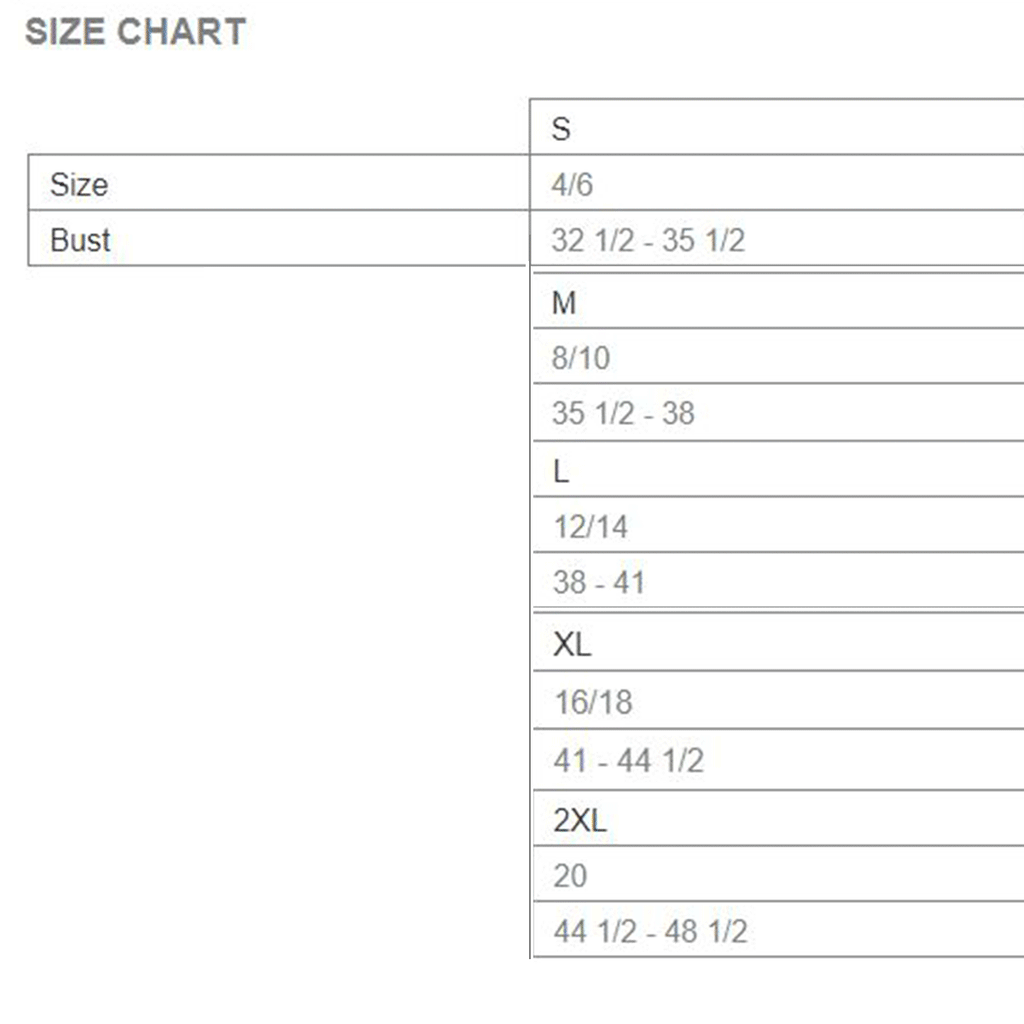
Task: Click the S size header cell
Action: tap(561, 129)
